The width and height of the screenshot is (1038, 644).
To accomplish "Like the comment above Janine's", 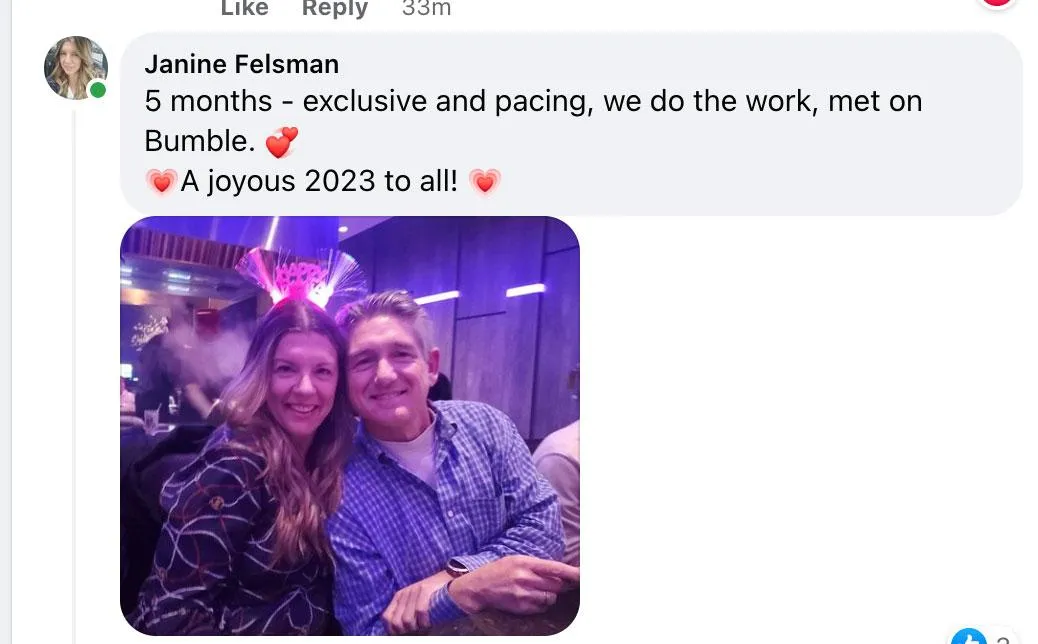I will 245,8.
